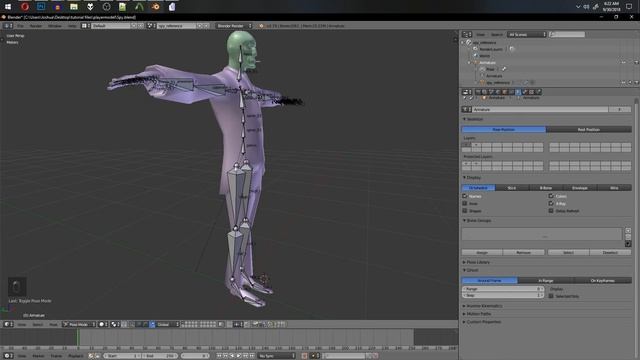Click the Ghost Step slider field
The width and height of the screenshot is (640, 360).
503,295
